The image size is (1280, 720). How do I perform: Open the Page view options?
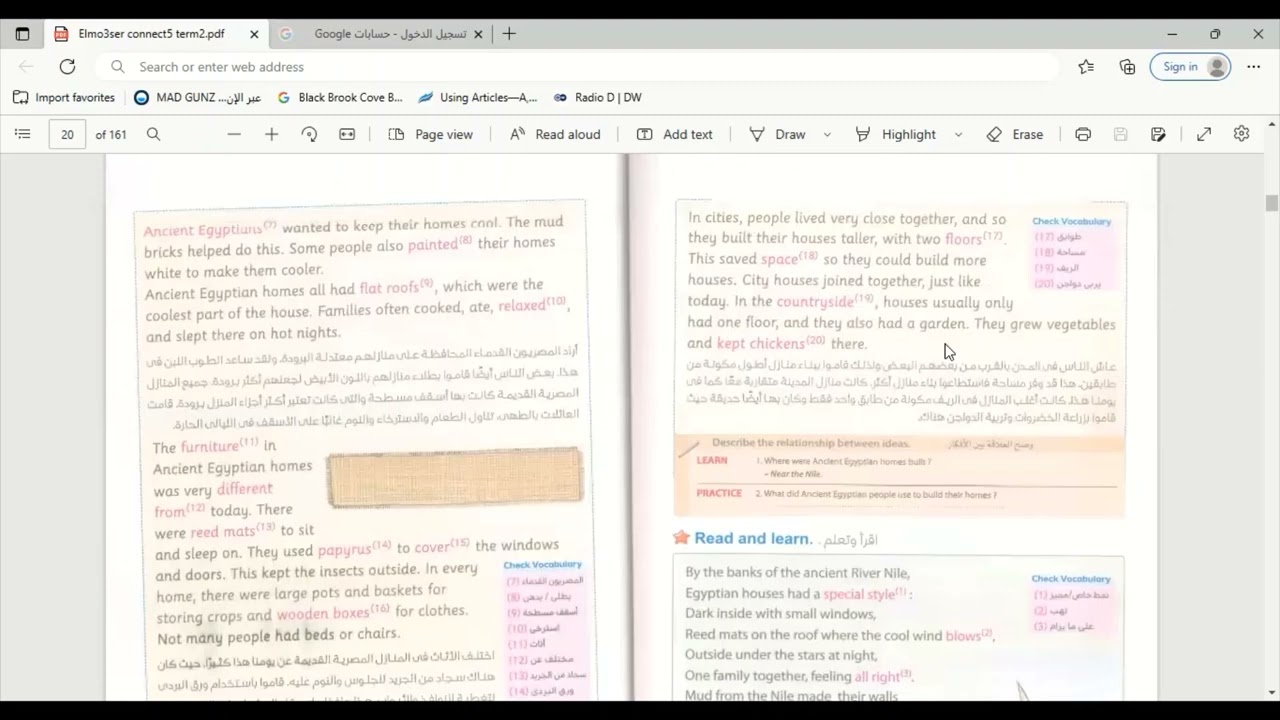[x=431, y=134]
